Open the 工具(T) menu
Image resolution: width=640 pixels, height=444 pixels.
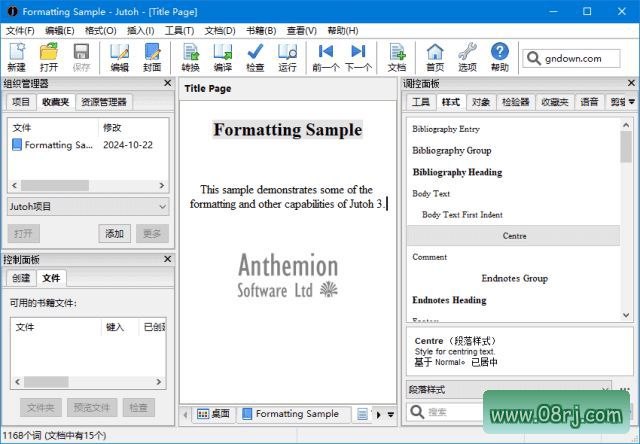point(179,31)
